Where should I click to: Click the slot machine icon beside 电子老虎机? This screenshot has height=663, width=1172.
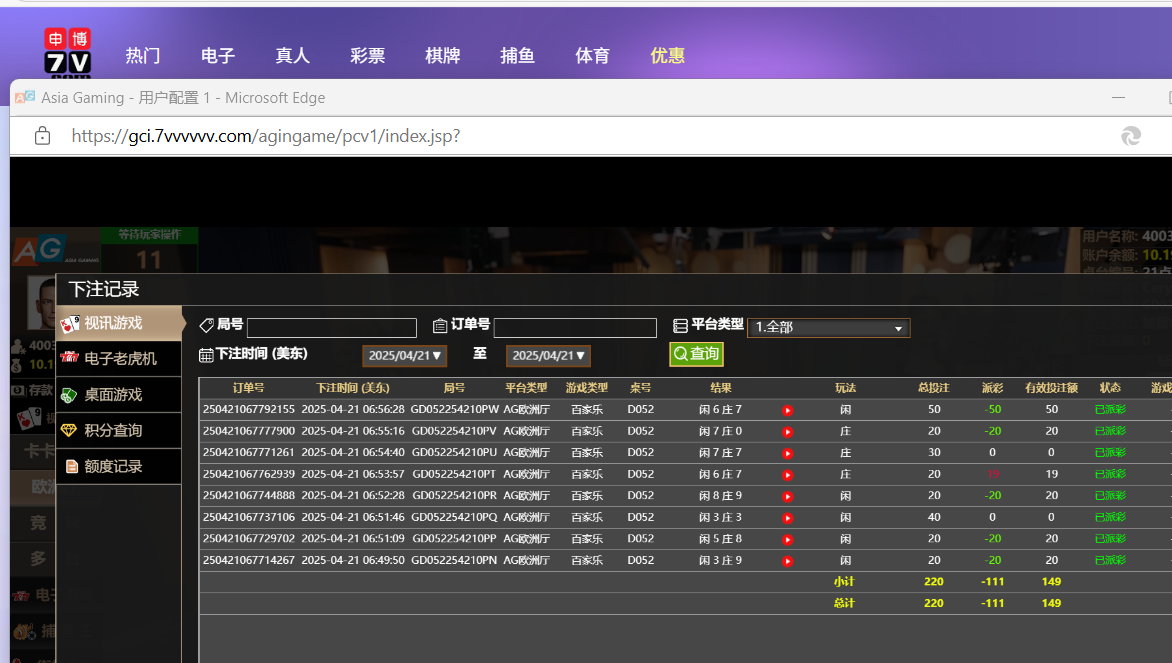pyautogui.click(x=69, y=358)
